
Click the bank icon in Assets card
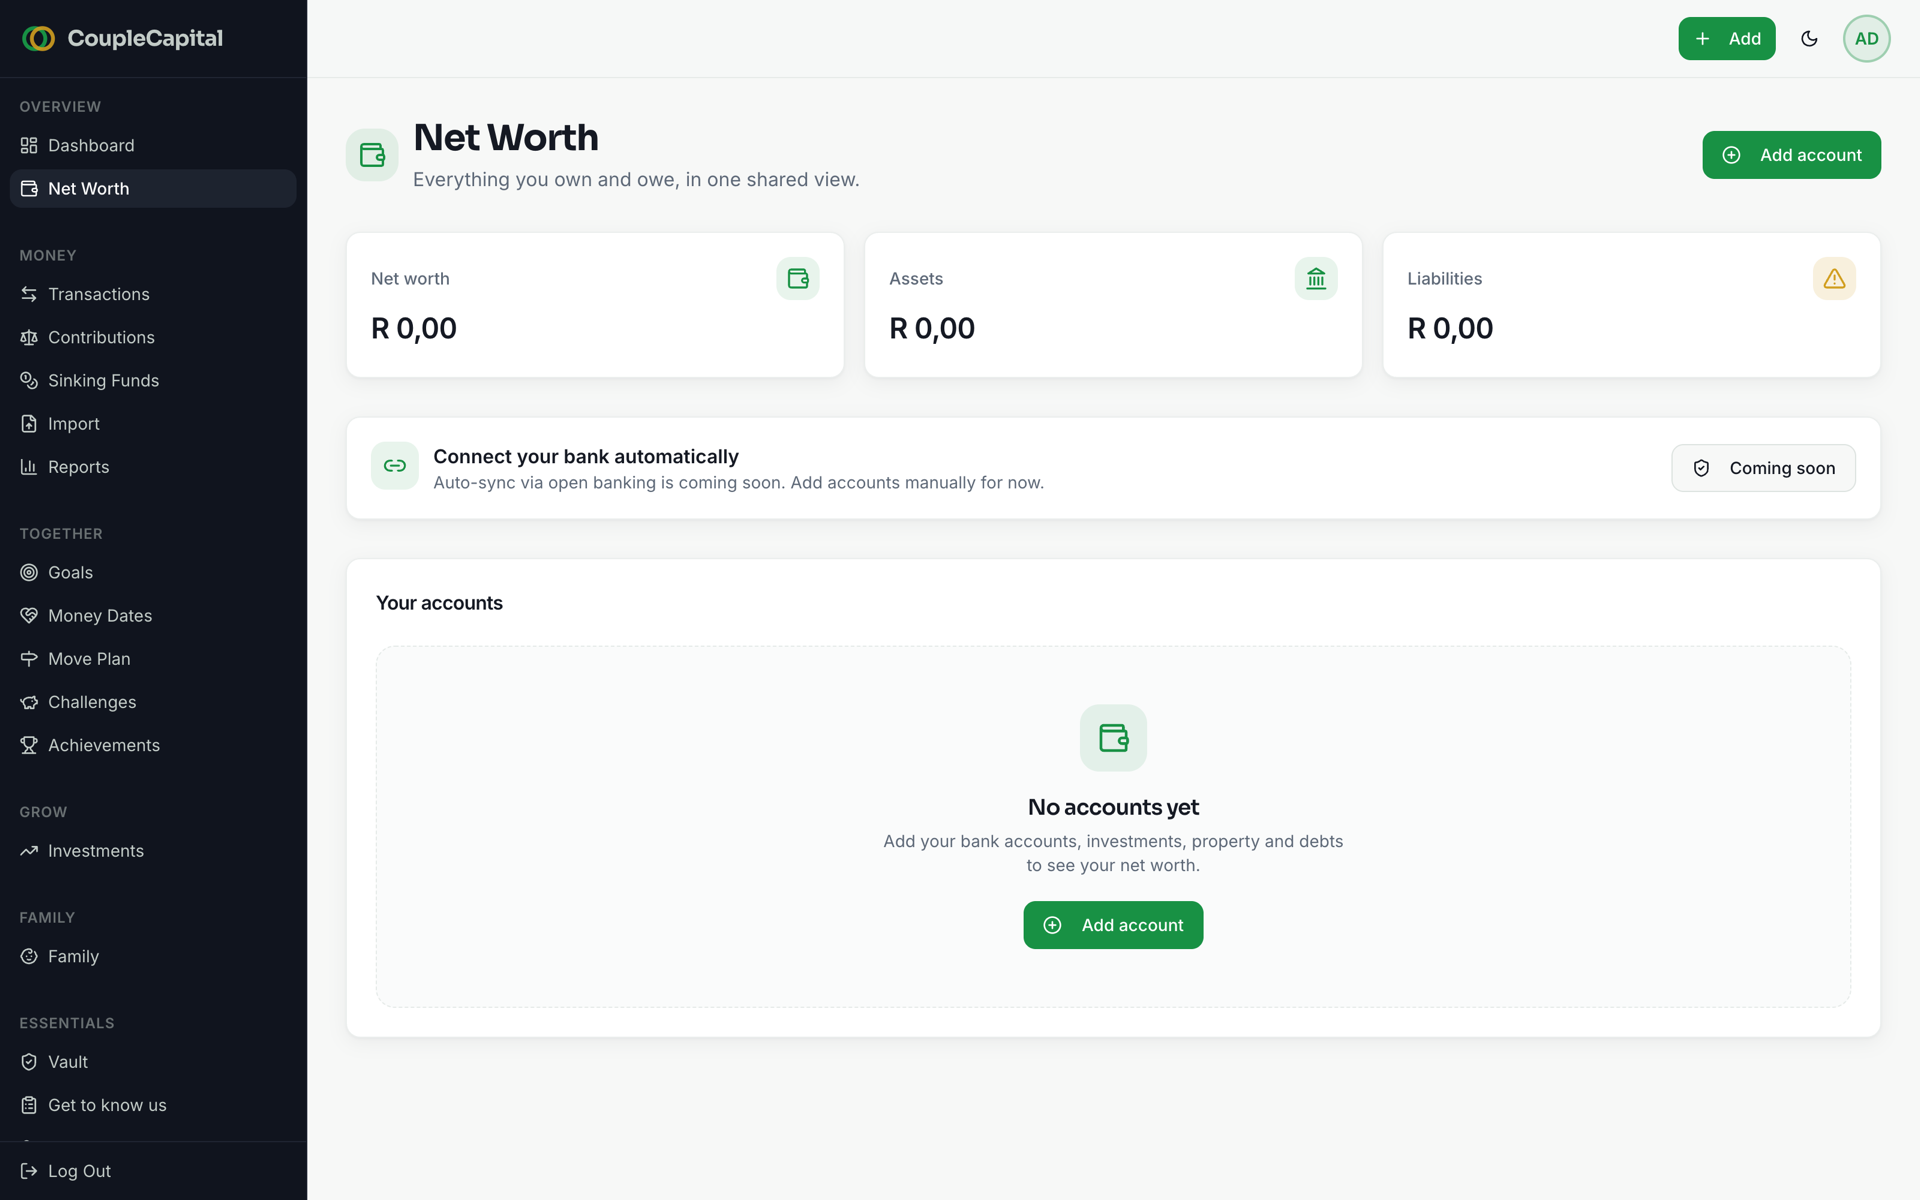click(1316, 278)
